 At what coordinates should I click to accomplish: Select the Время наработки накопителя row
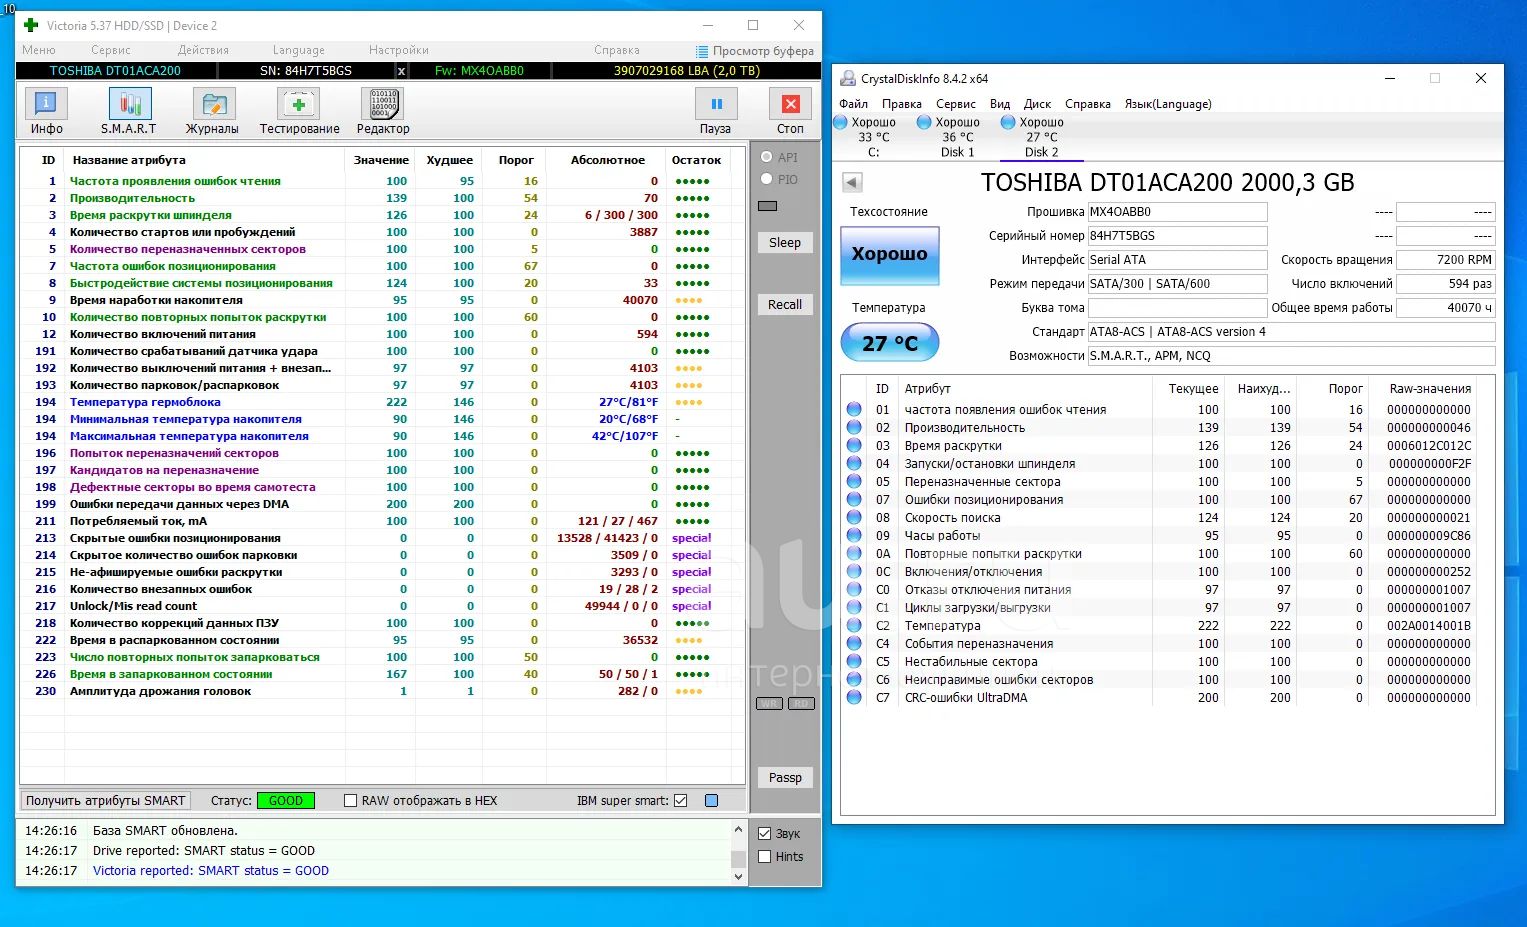pyautogui.click(x=380, y=300)
